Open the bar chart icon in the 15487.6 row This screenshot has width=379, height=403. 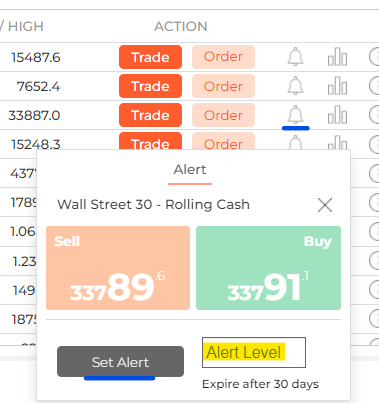[x=337, y=57]
